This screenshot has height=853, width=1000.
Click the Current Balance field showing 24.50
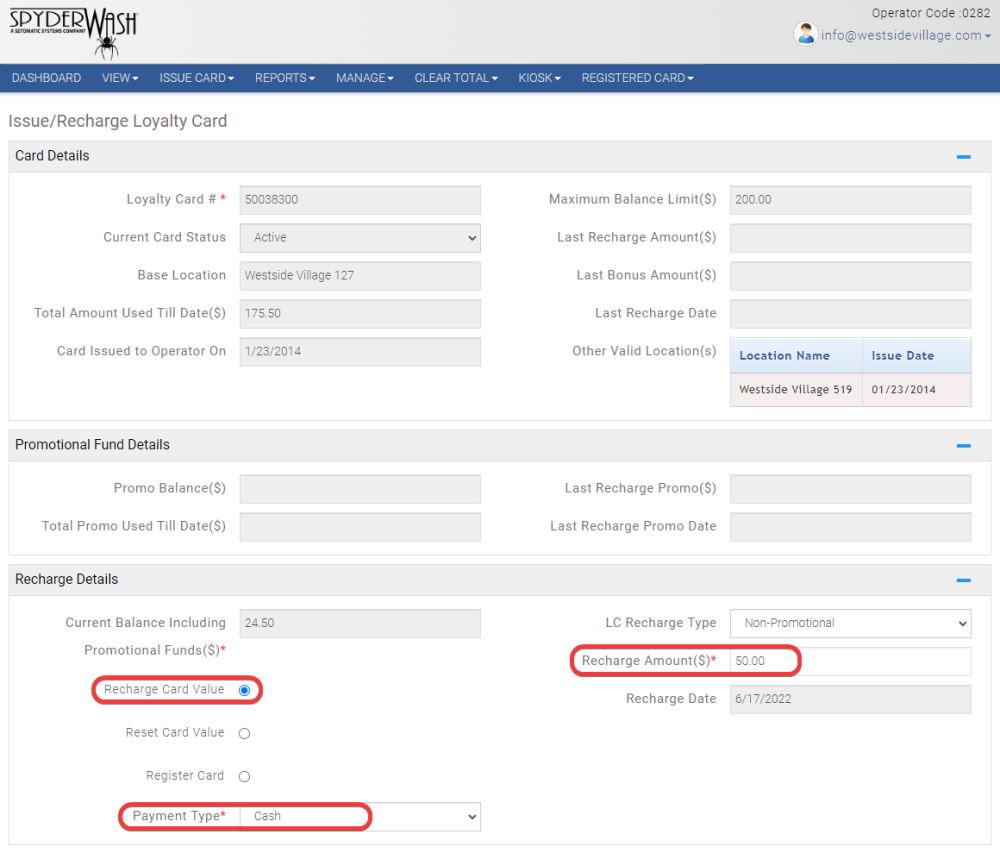coord(360,623)
